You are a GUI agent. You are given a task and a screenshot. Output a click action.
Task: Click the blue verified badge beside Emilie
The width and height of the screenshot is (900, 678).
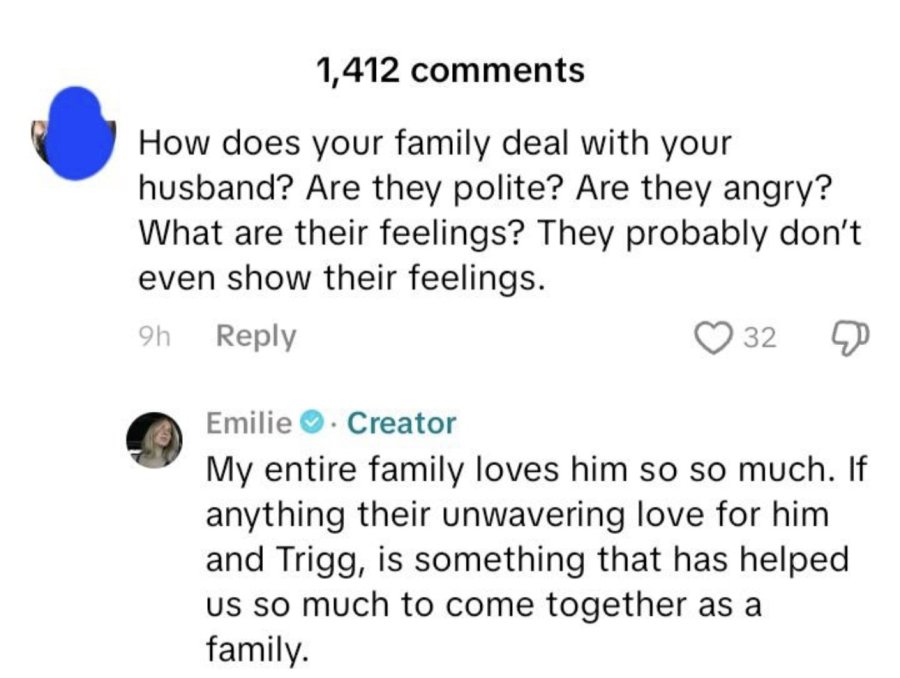tap(310, 423)
